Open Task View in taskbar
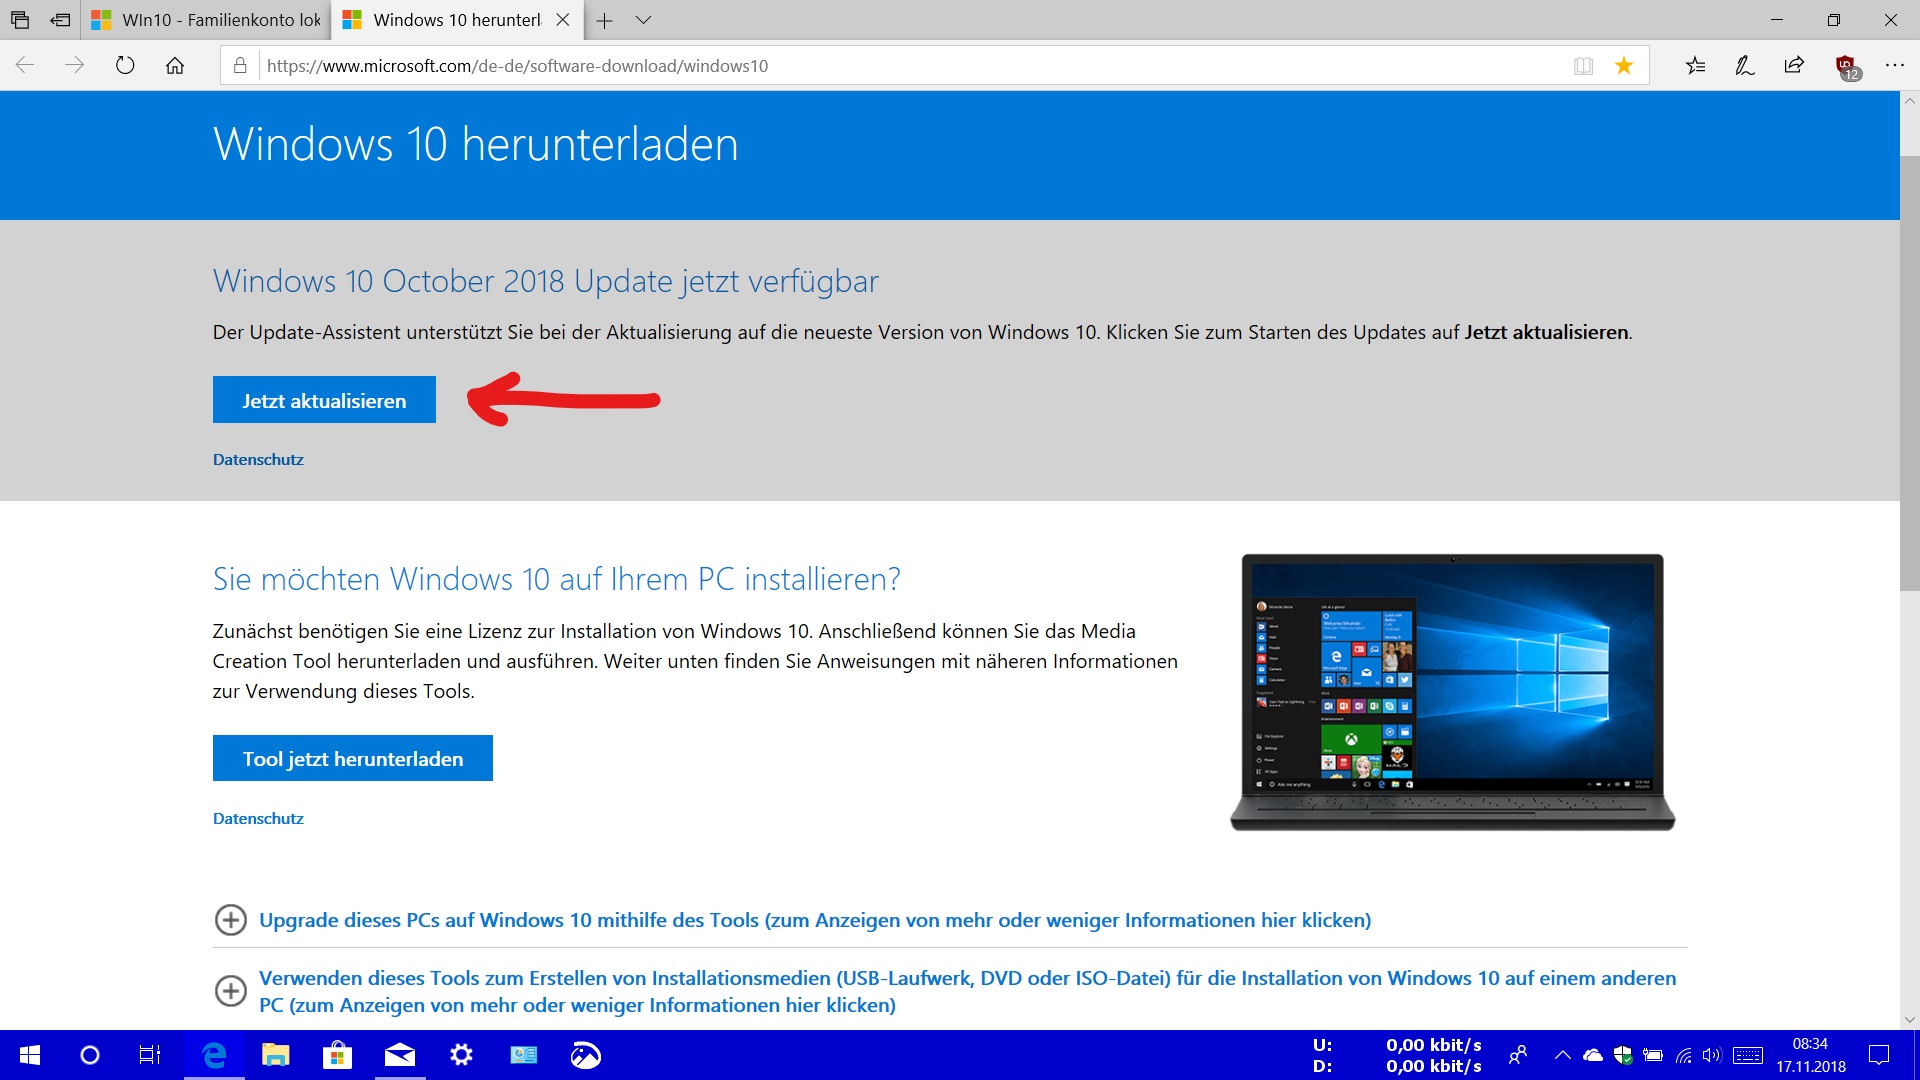 coord(150,1055)
